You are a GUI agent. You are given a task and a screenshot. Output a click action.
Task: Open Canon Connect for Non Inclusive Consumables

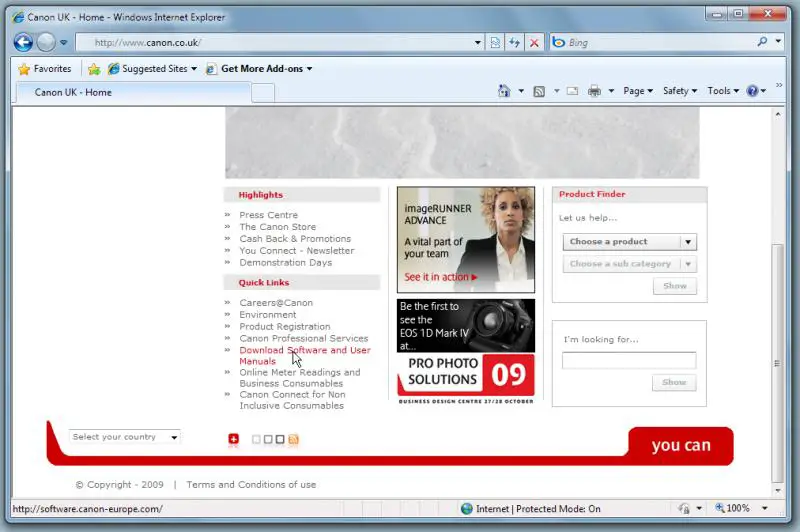pyautogui.click(x=292, y=400)
